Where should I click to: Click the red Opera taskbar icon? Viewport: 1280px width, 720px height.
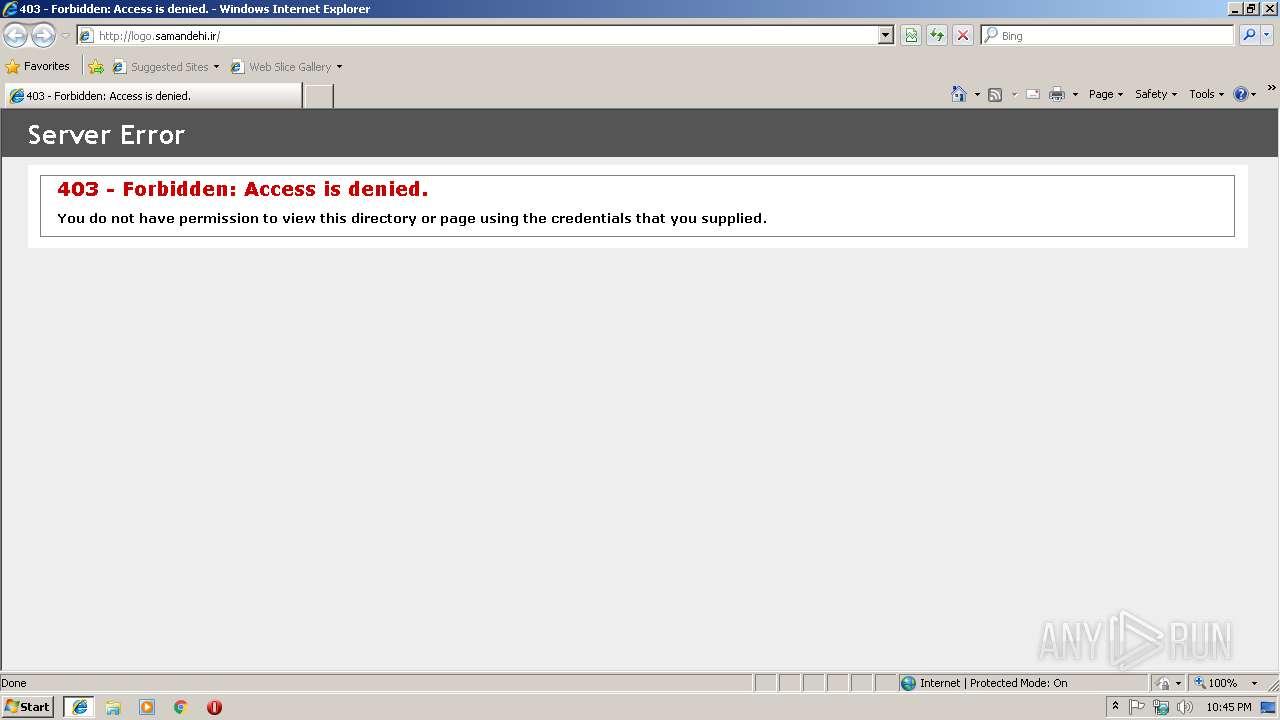pyautogui.click(x=214, y=707)
